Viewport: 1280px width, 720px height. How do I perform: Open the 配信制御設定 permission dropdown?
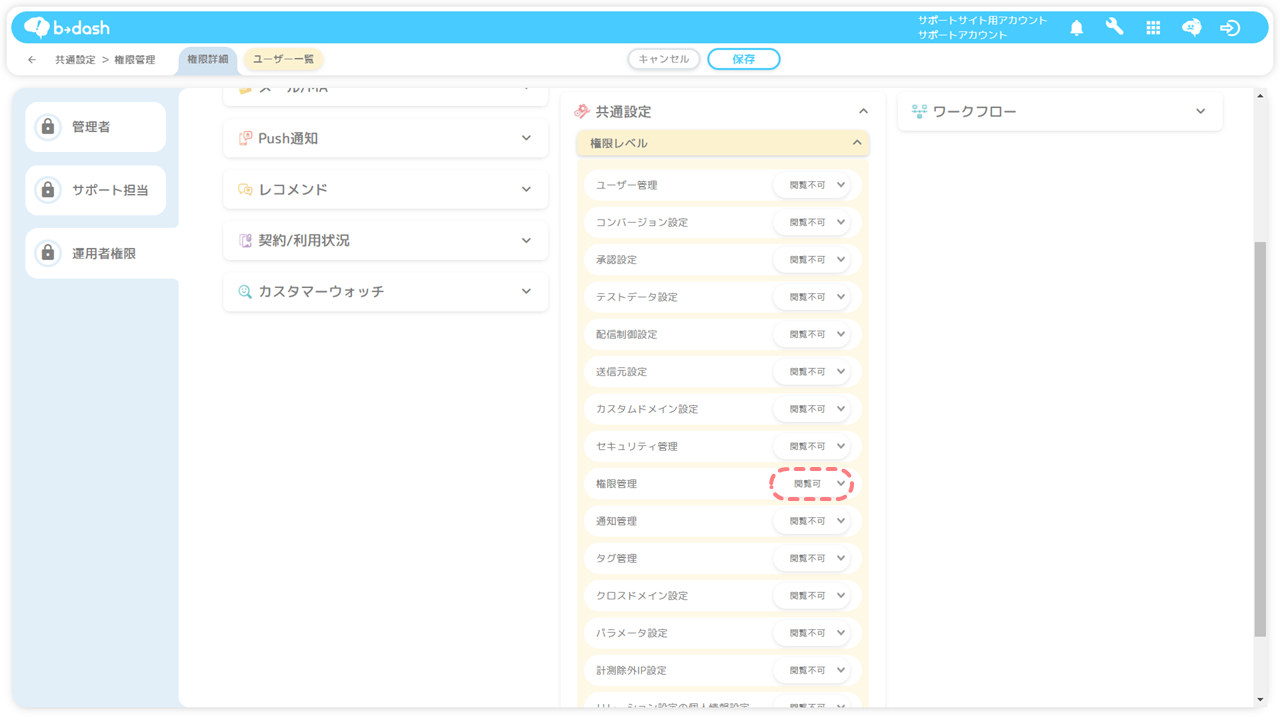pos(812,334)
